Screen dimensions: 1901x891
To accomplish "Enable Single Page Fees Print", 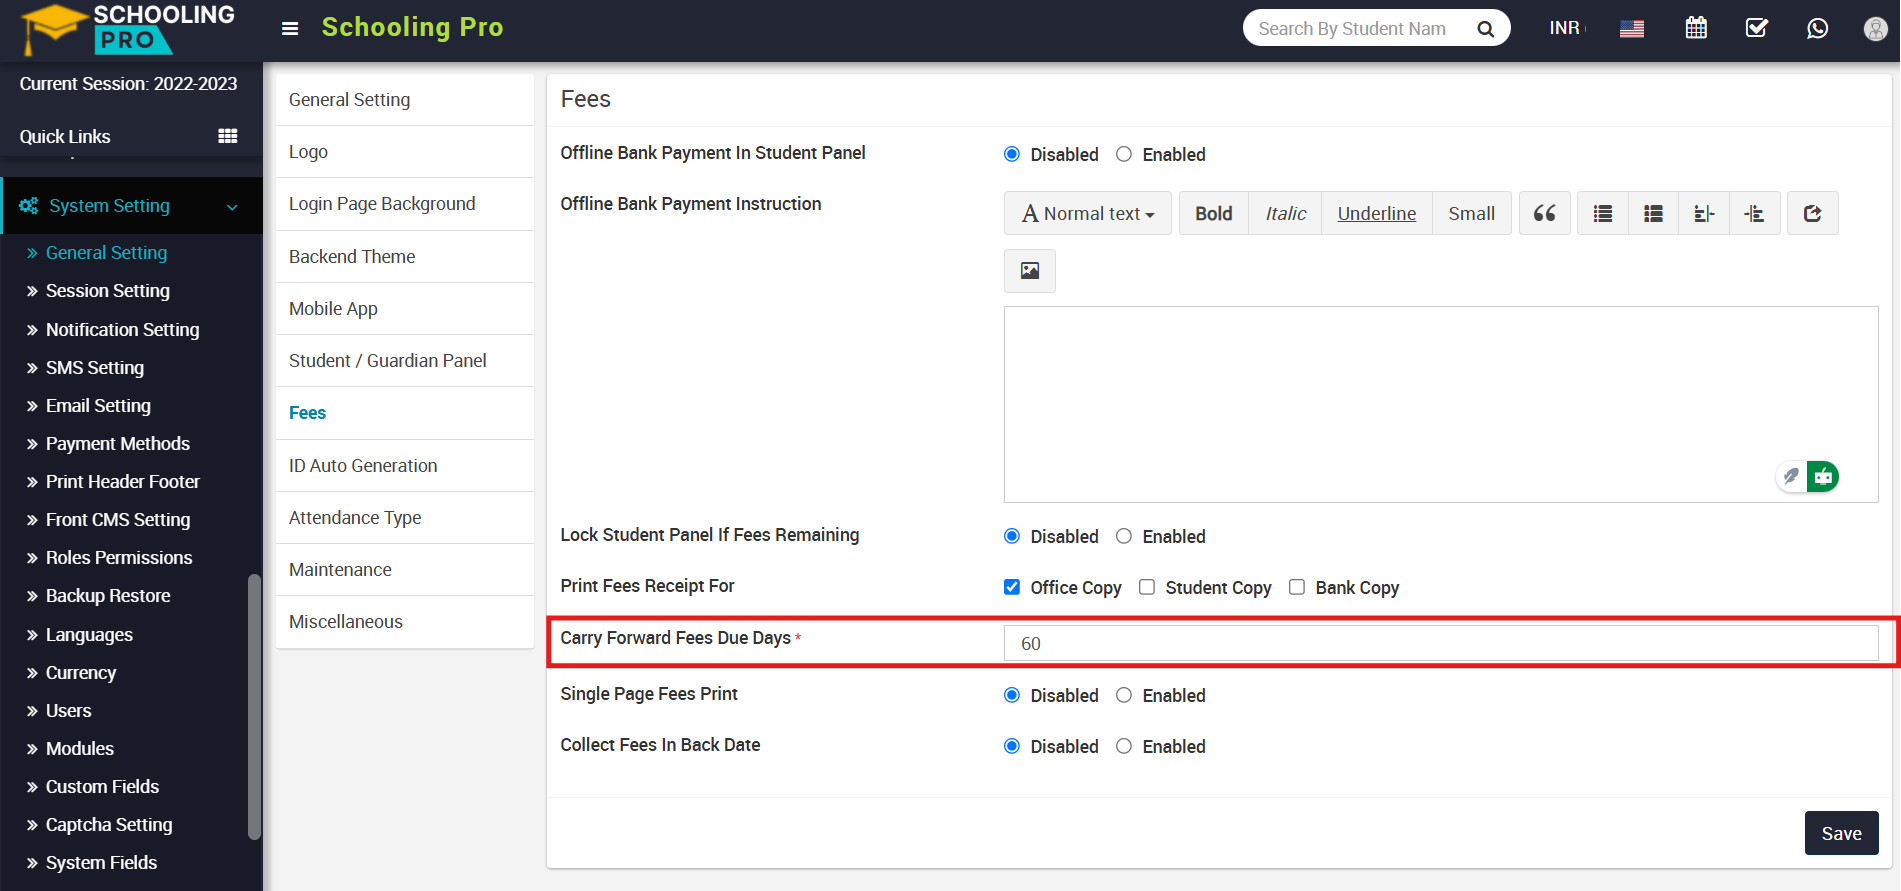I will pyautogui.click(x=1124, y=695).
